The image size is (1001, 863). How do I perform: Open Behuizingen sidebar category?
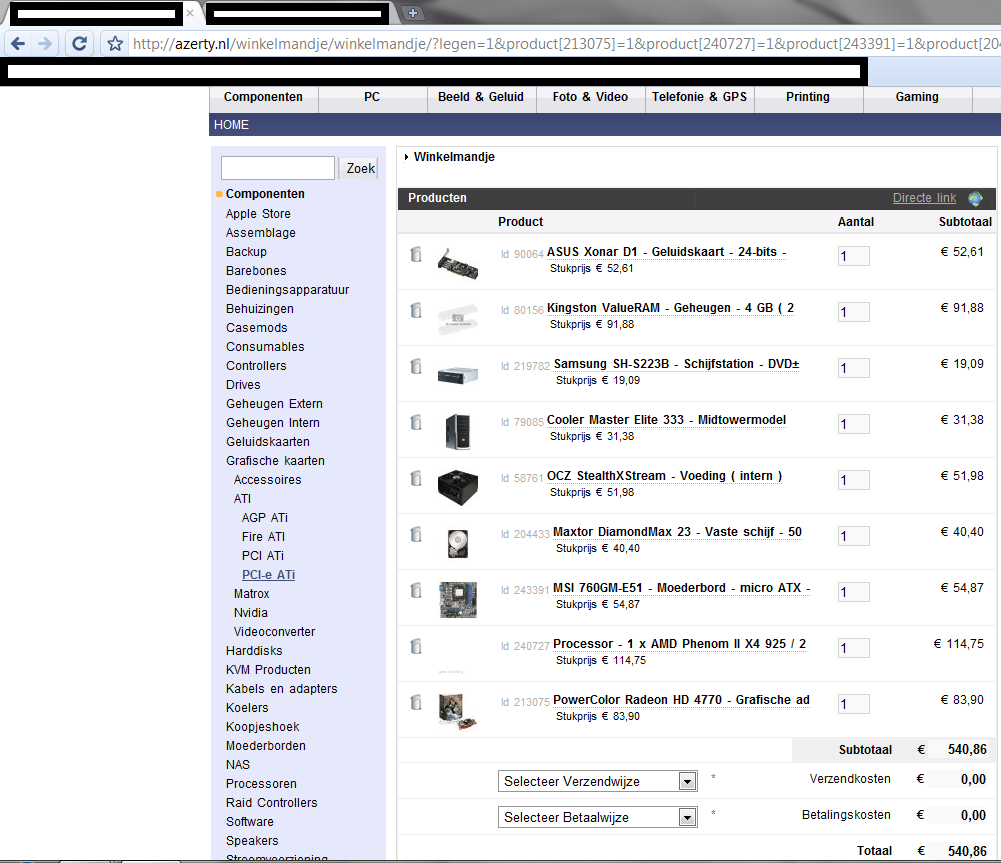coord(260,309)
